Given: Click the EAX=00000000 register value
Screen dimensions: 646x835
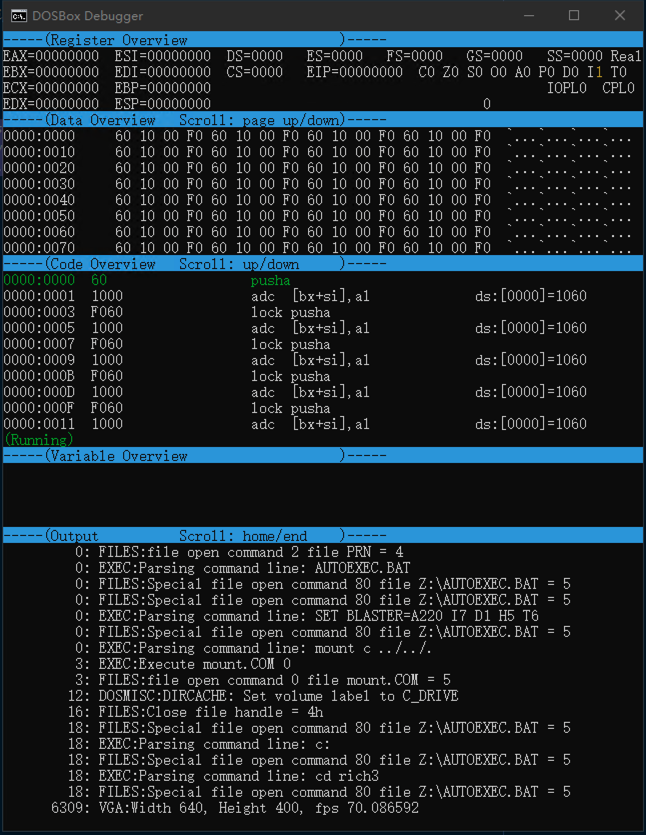Looking at the screenshot, I should (x=51, y=56).
